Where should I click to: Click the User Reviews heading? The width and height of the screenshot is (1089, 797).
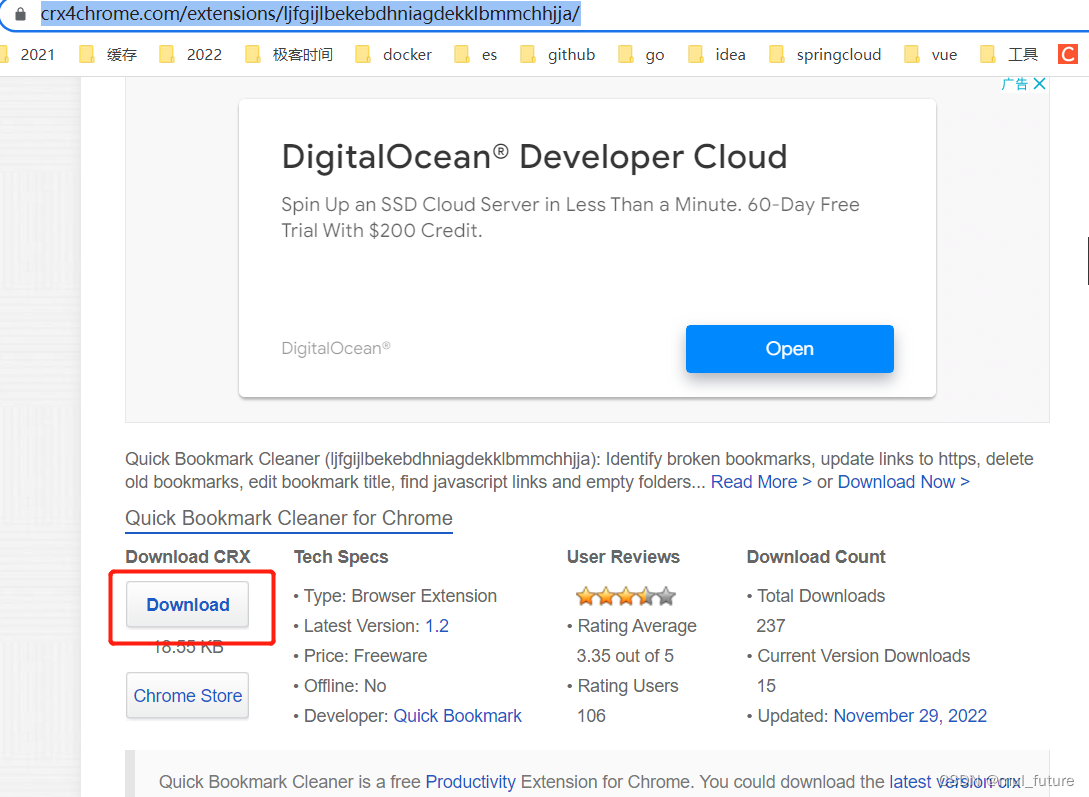click(x=623, y=557)
